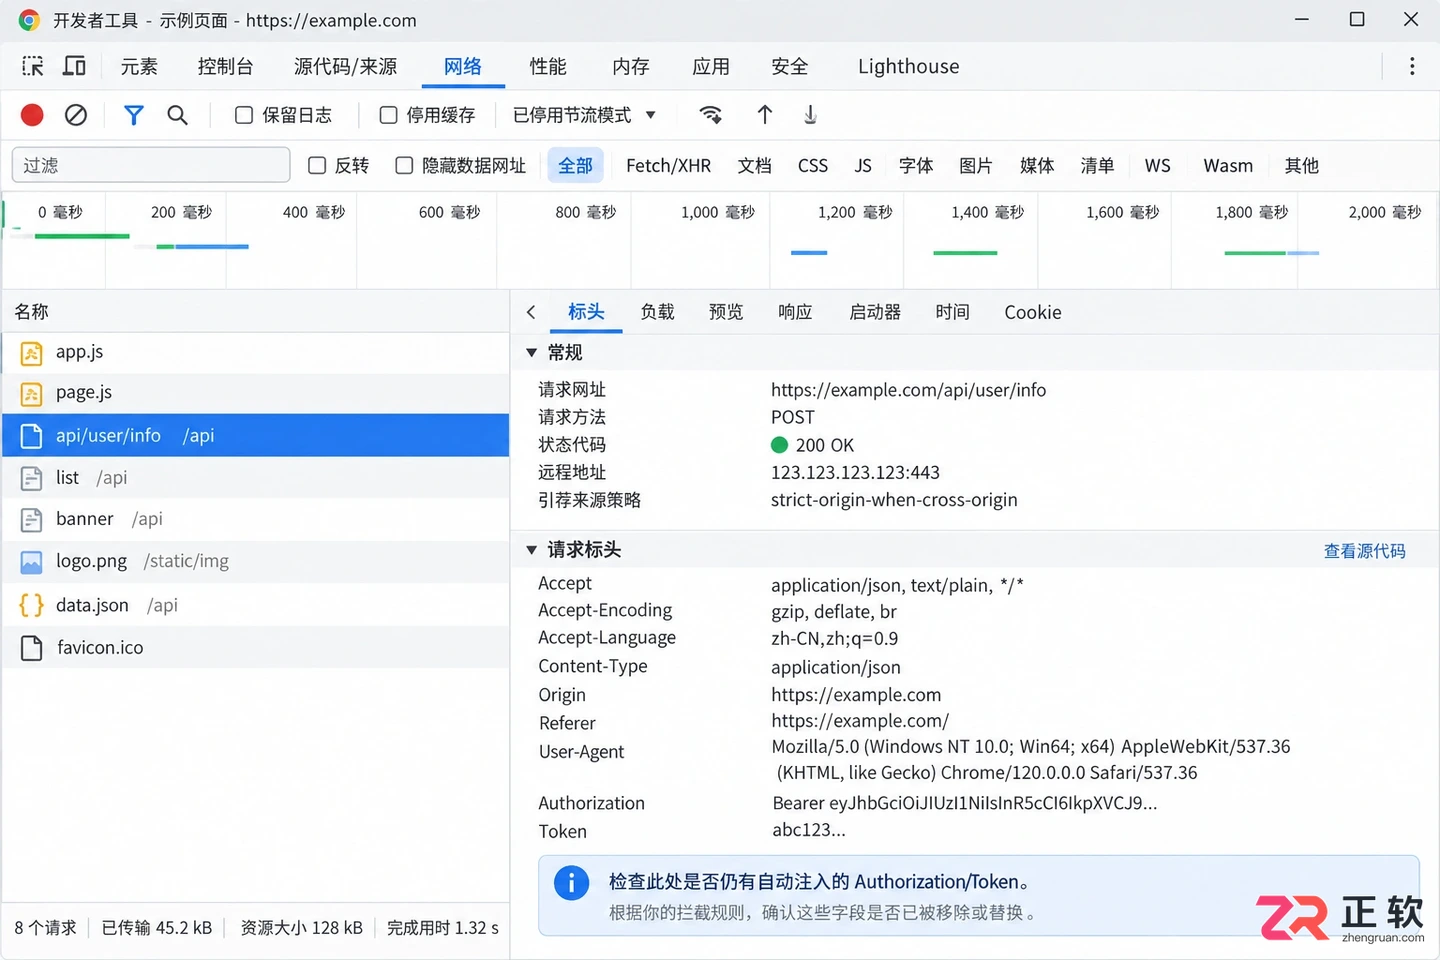Click the Chrome logo in title bar
Viewport: 1440px width, 960px height.
(x=29, y=20)
